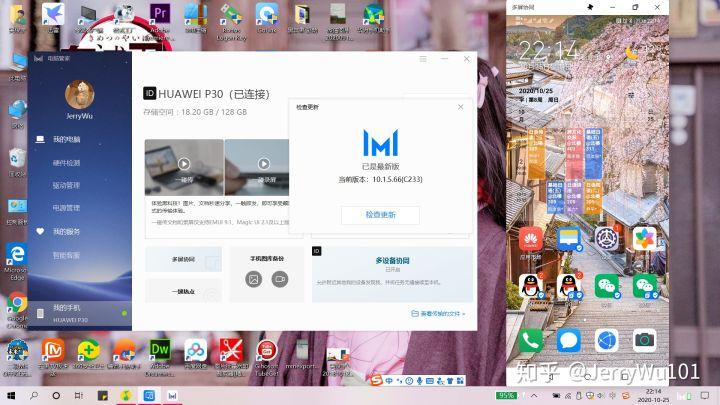Open Windows taskbar search
Viewport: 720px width, 405px height.
[x=34, y=395]
